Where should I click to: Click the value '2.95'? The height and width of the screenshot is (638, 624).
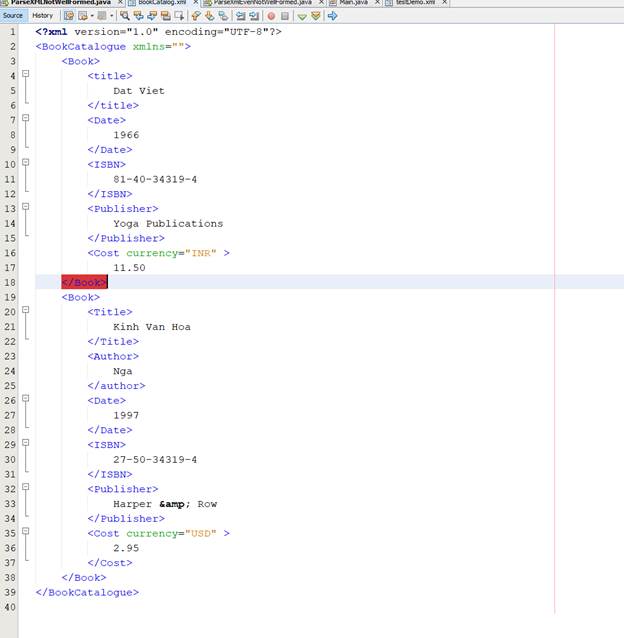click(x=126, y=548)
